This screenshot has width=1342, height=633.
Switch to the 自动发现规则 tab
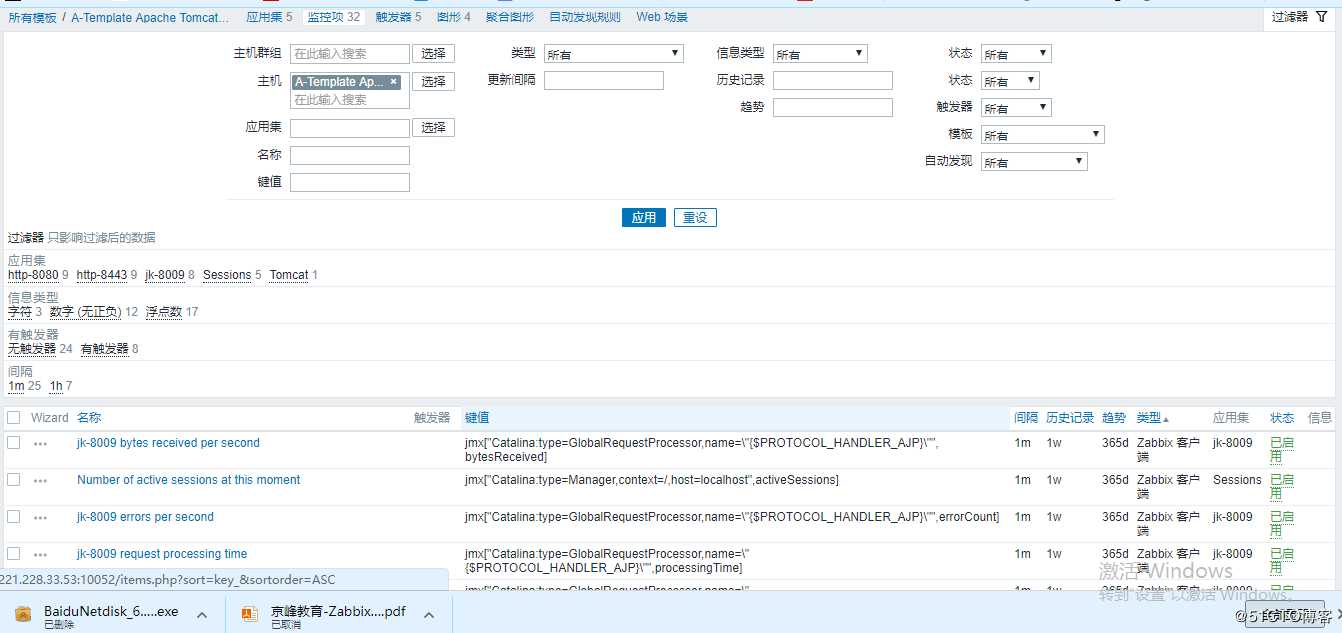click(x=585, y=17)
